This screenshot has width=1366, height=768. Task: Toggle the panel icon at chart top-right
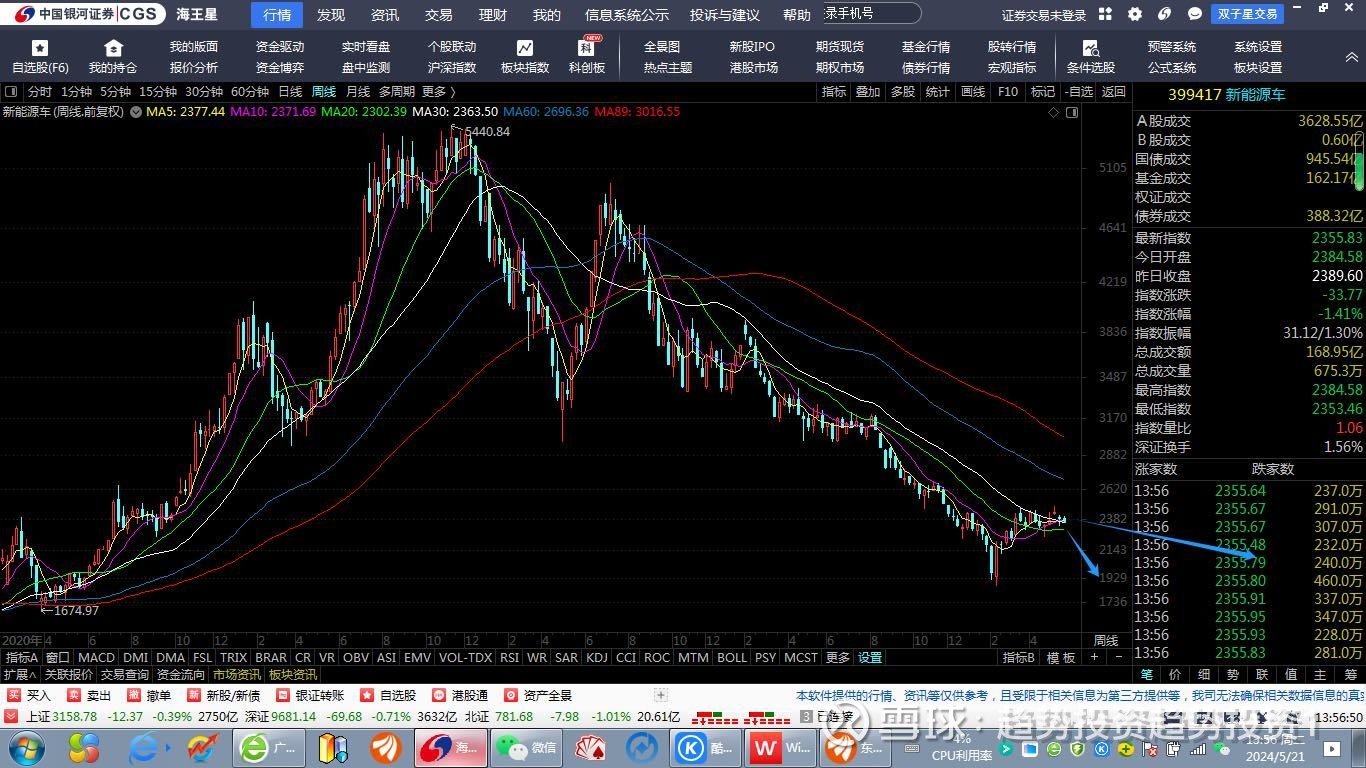point(1072,113)
